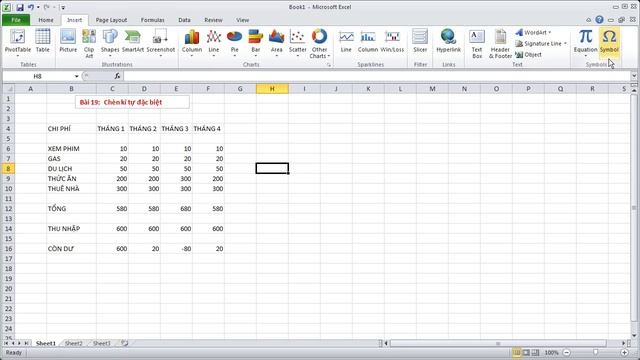The width and height of the screenshot is (640, 360).
Task: Insert a Line sparkline
Action: point(346,41)
